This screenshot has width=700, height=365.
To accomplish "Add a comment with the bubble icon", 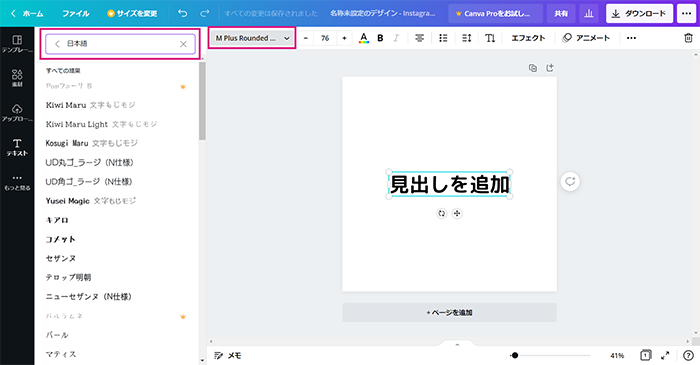I will tap(570, 182).
